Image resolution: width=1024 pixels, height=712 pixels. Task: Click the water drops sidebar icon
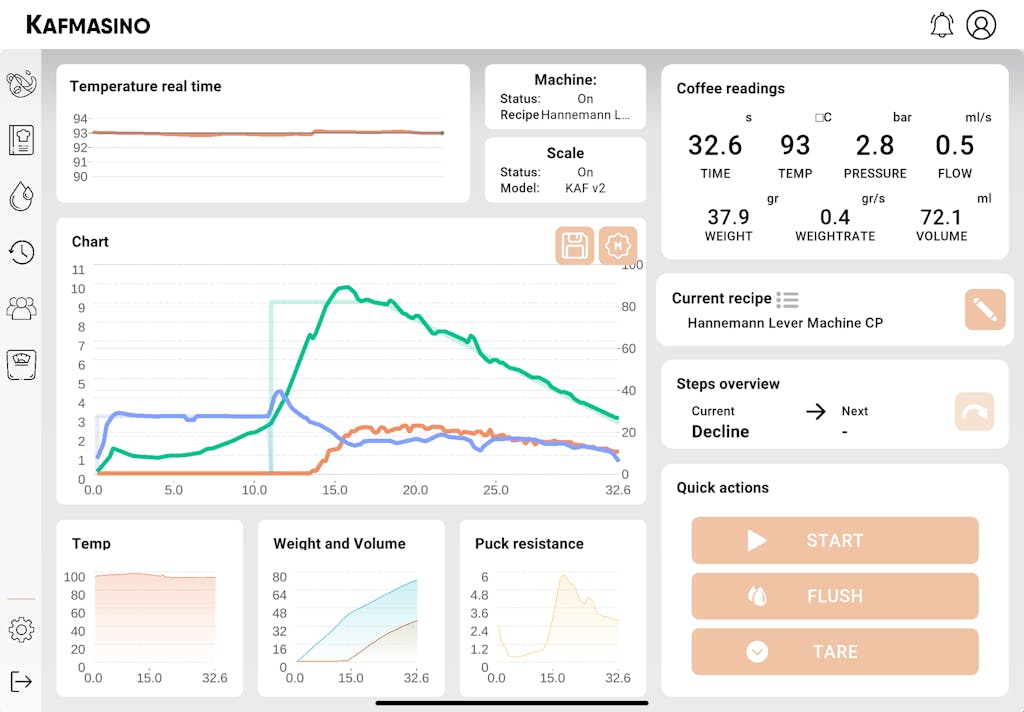(x=21, y=197)
